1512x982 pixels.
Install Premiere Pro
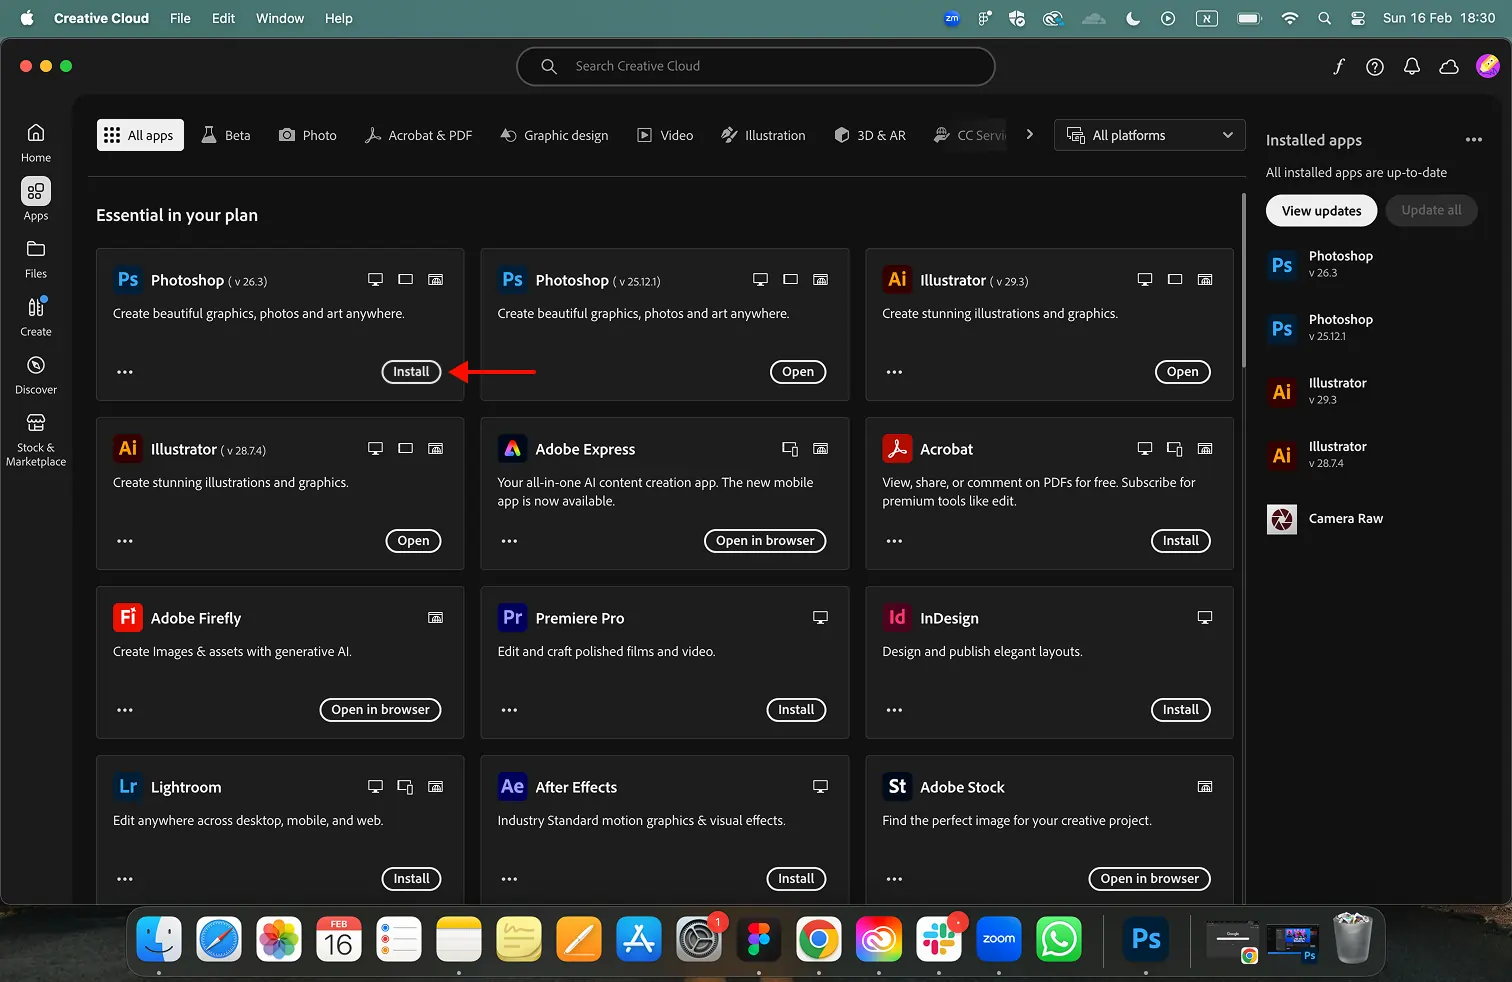click(x=796, y=710)
